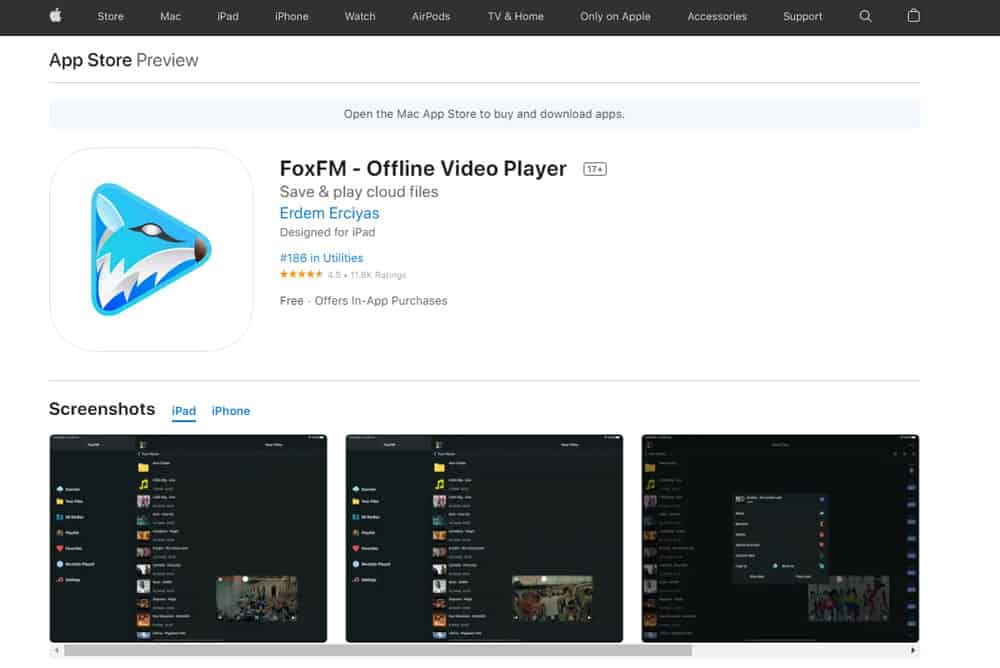Click the FoxFM fox app icon
The height and width of the screenshot is (668, 1000).
point(151,250)
